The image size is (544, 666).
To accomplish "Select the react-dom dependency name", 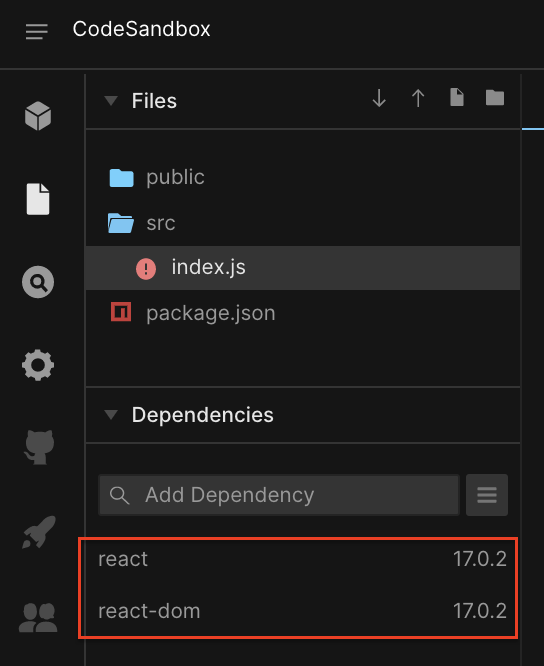I will [x=149, y=611].
